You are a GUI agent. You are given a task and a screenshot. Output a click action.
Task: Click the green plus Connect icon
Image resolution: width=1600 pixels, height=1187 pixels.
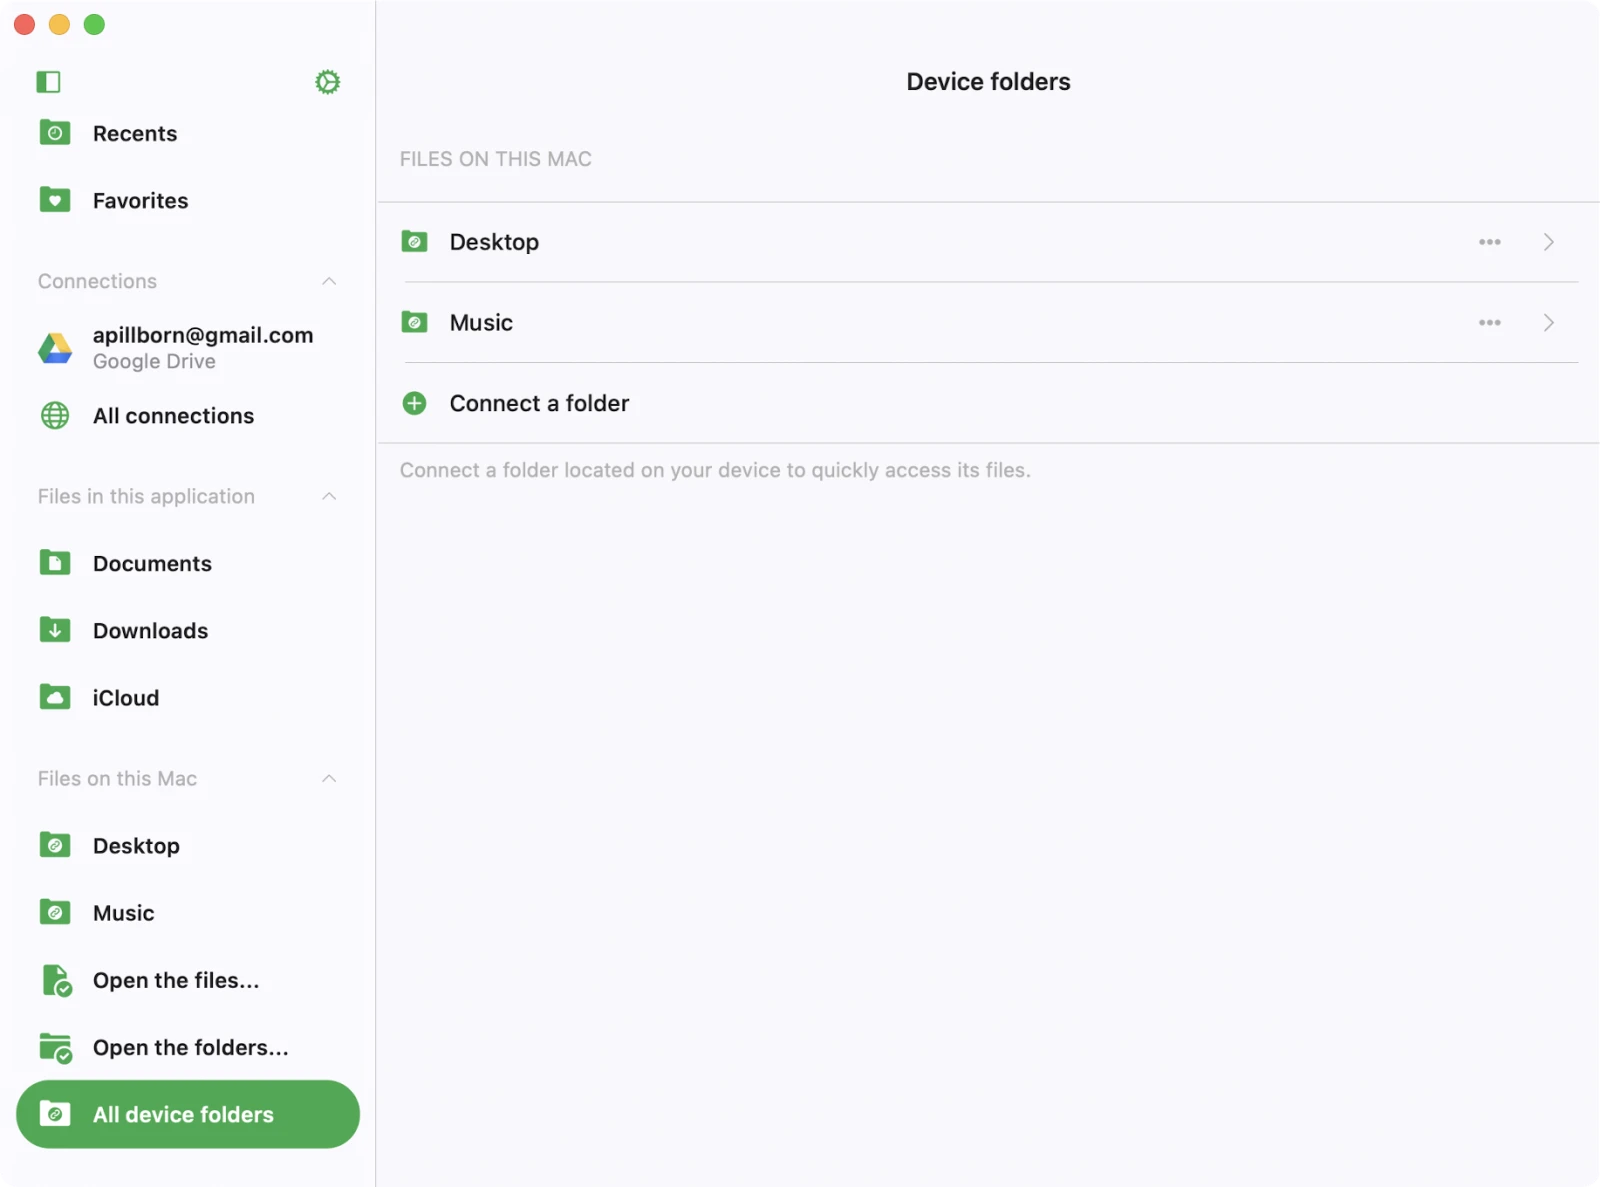click(x=414, y=403)
